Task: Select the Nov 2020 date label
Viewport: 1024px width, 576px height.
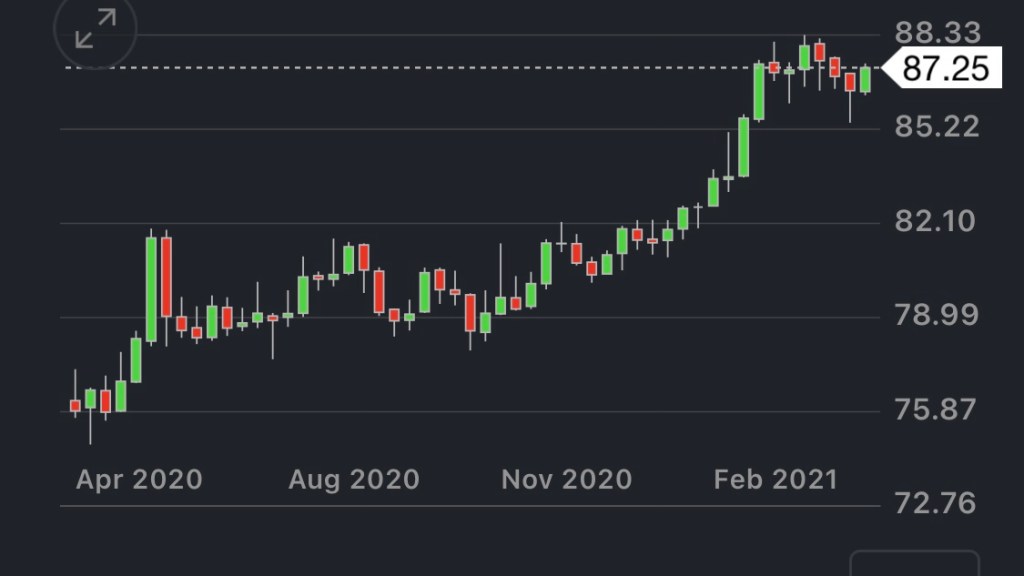Action: coord(566,480)
